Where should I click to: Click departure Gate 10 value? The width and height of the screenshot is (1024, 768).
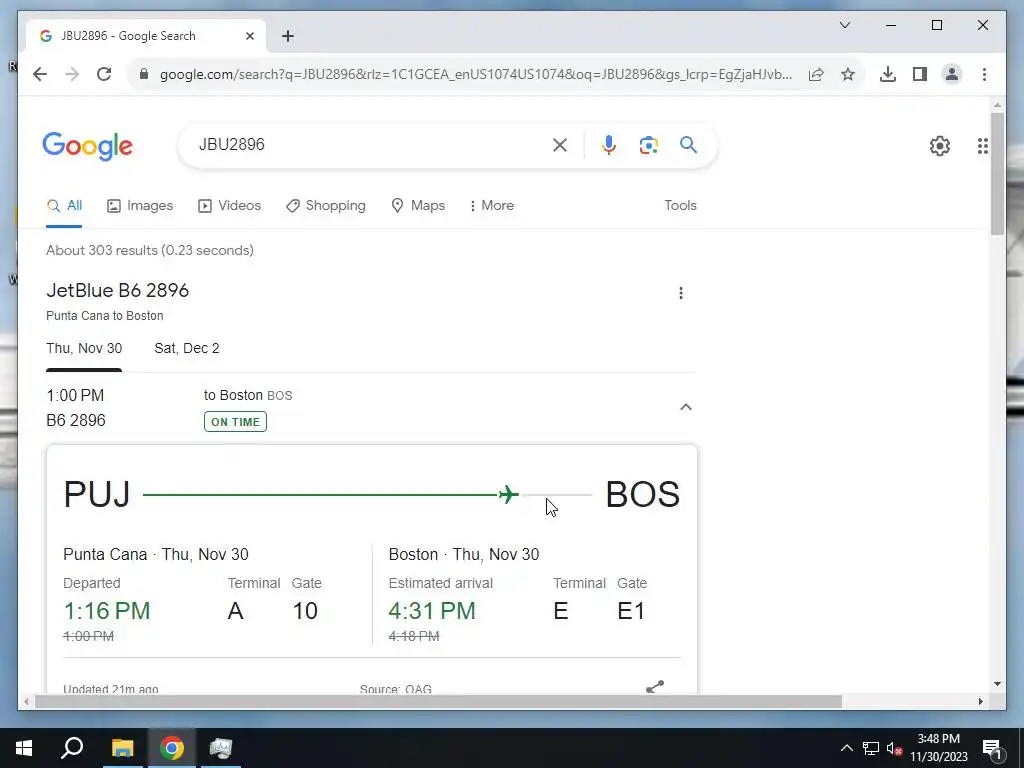pos(304,611)
